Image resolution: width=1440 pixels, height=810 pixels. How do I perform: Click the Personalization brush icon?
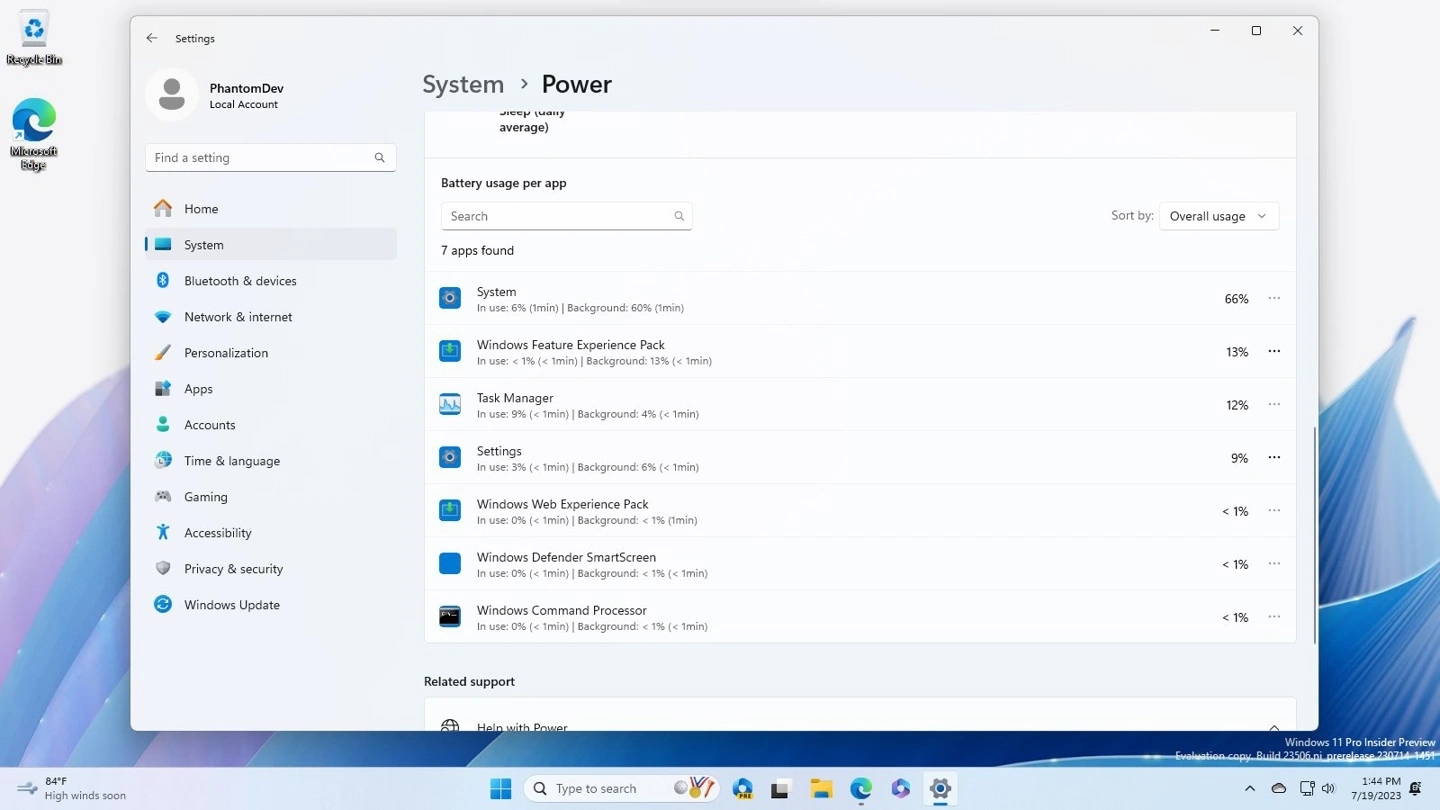click(x=163, y=352)
